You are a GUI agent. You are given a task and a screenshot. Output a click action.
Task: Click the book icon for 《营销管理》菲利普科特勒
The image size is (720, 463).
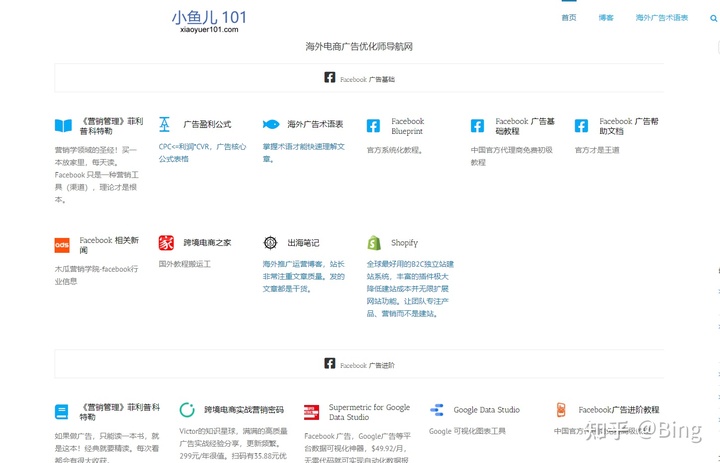(x=63, y=125)
